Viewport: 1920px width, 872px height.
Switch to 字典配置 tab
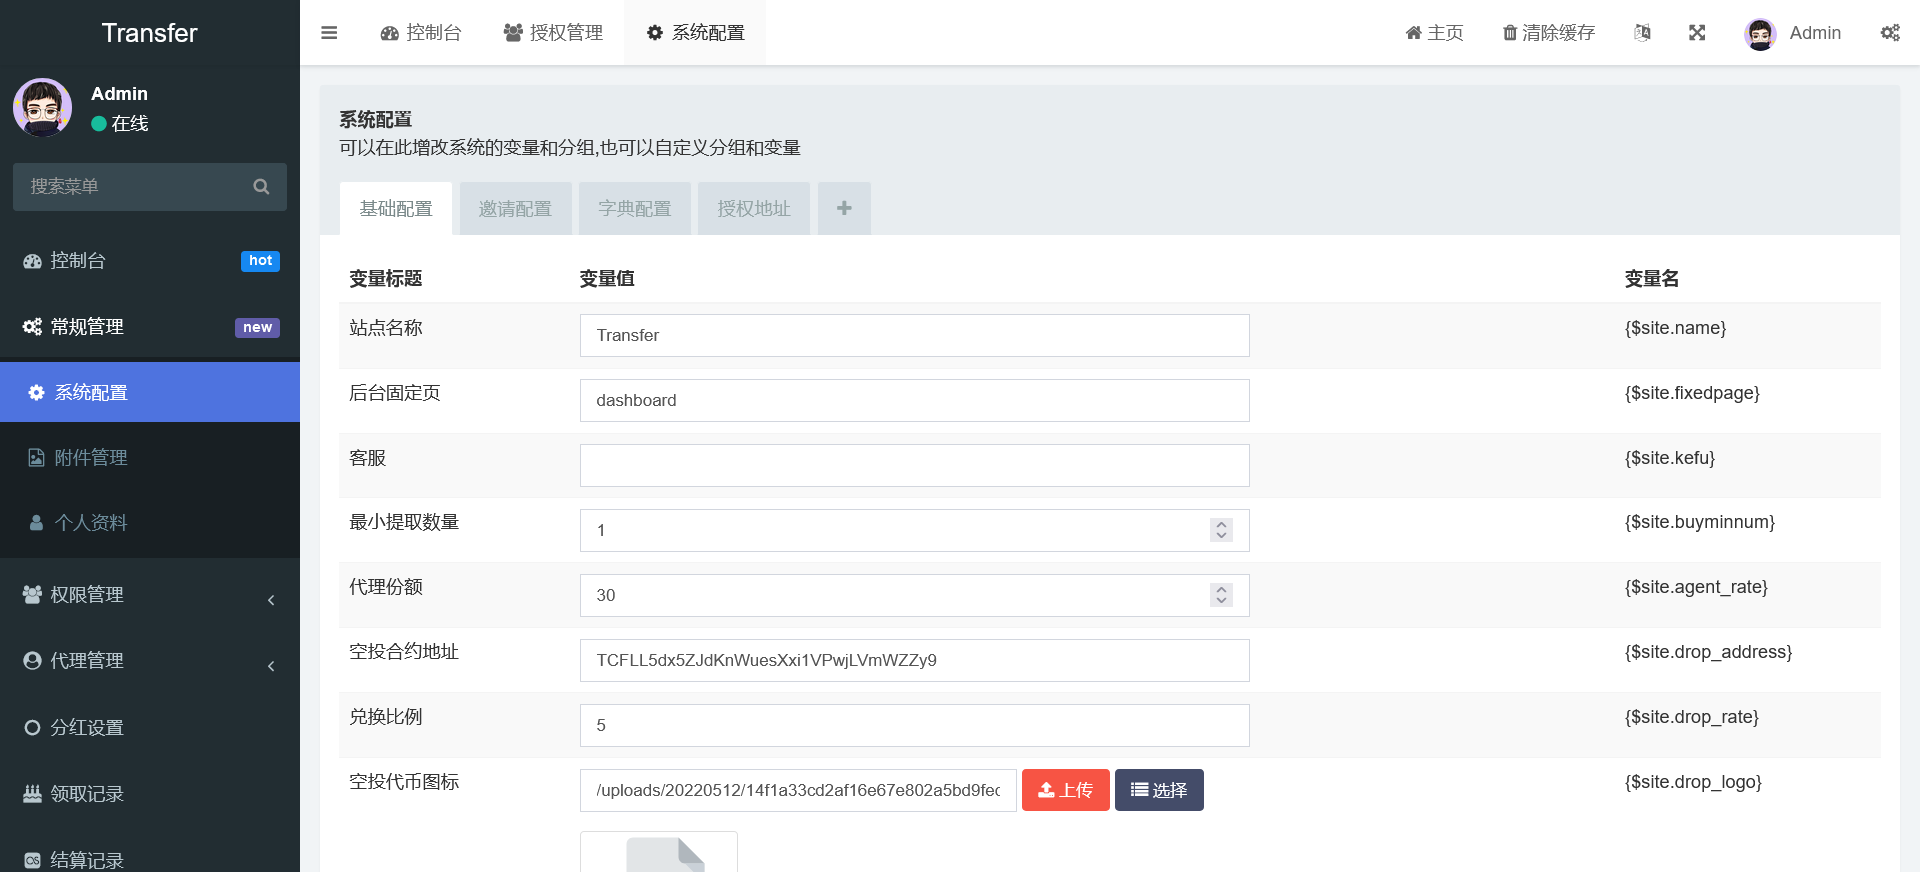[x=634, y=209]
